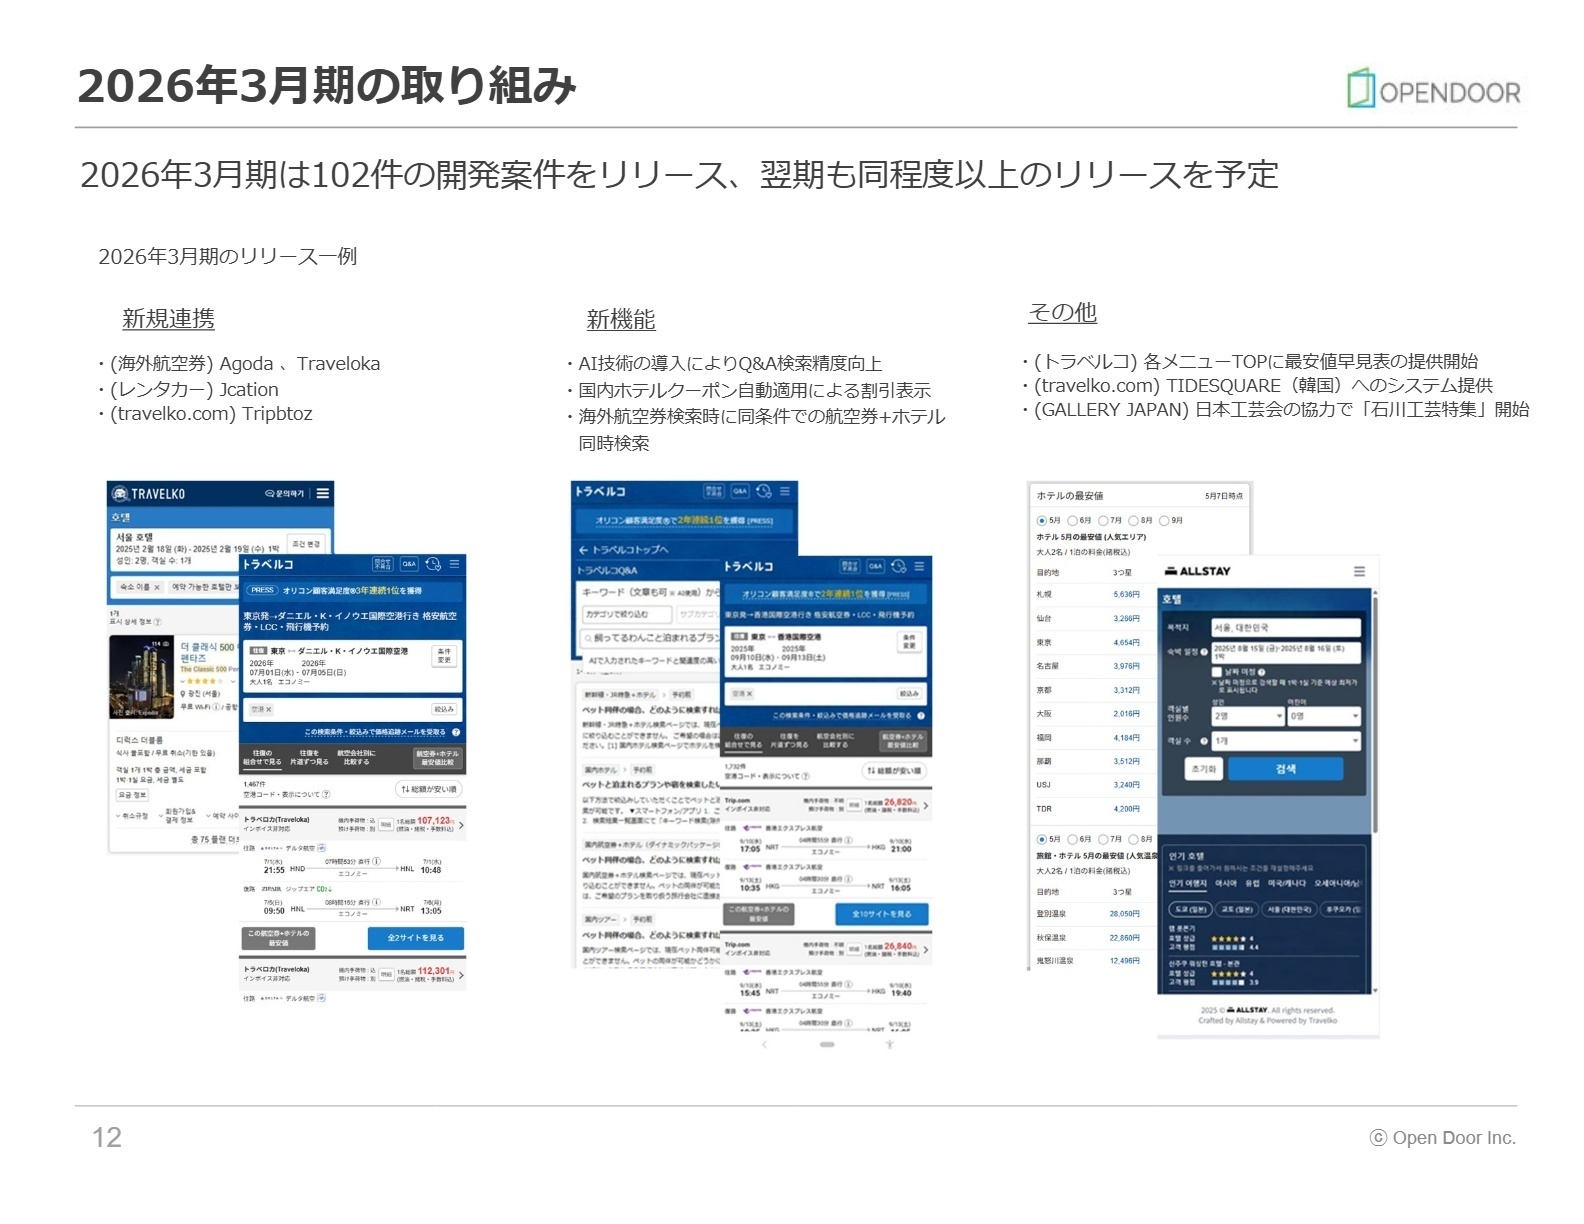Click 全2サイトを見る button
Screen dimensions: 1584x1224
tap(415, 937)
